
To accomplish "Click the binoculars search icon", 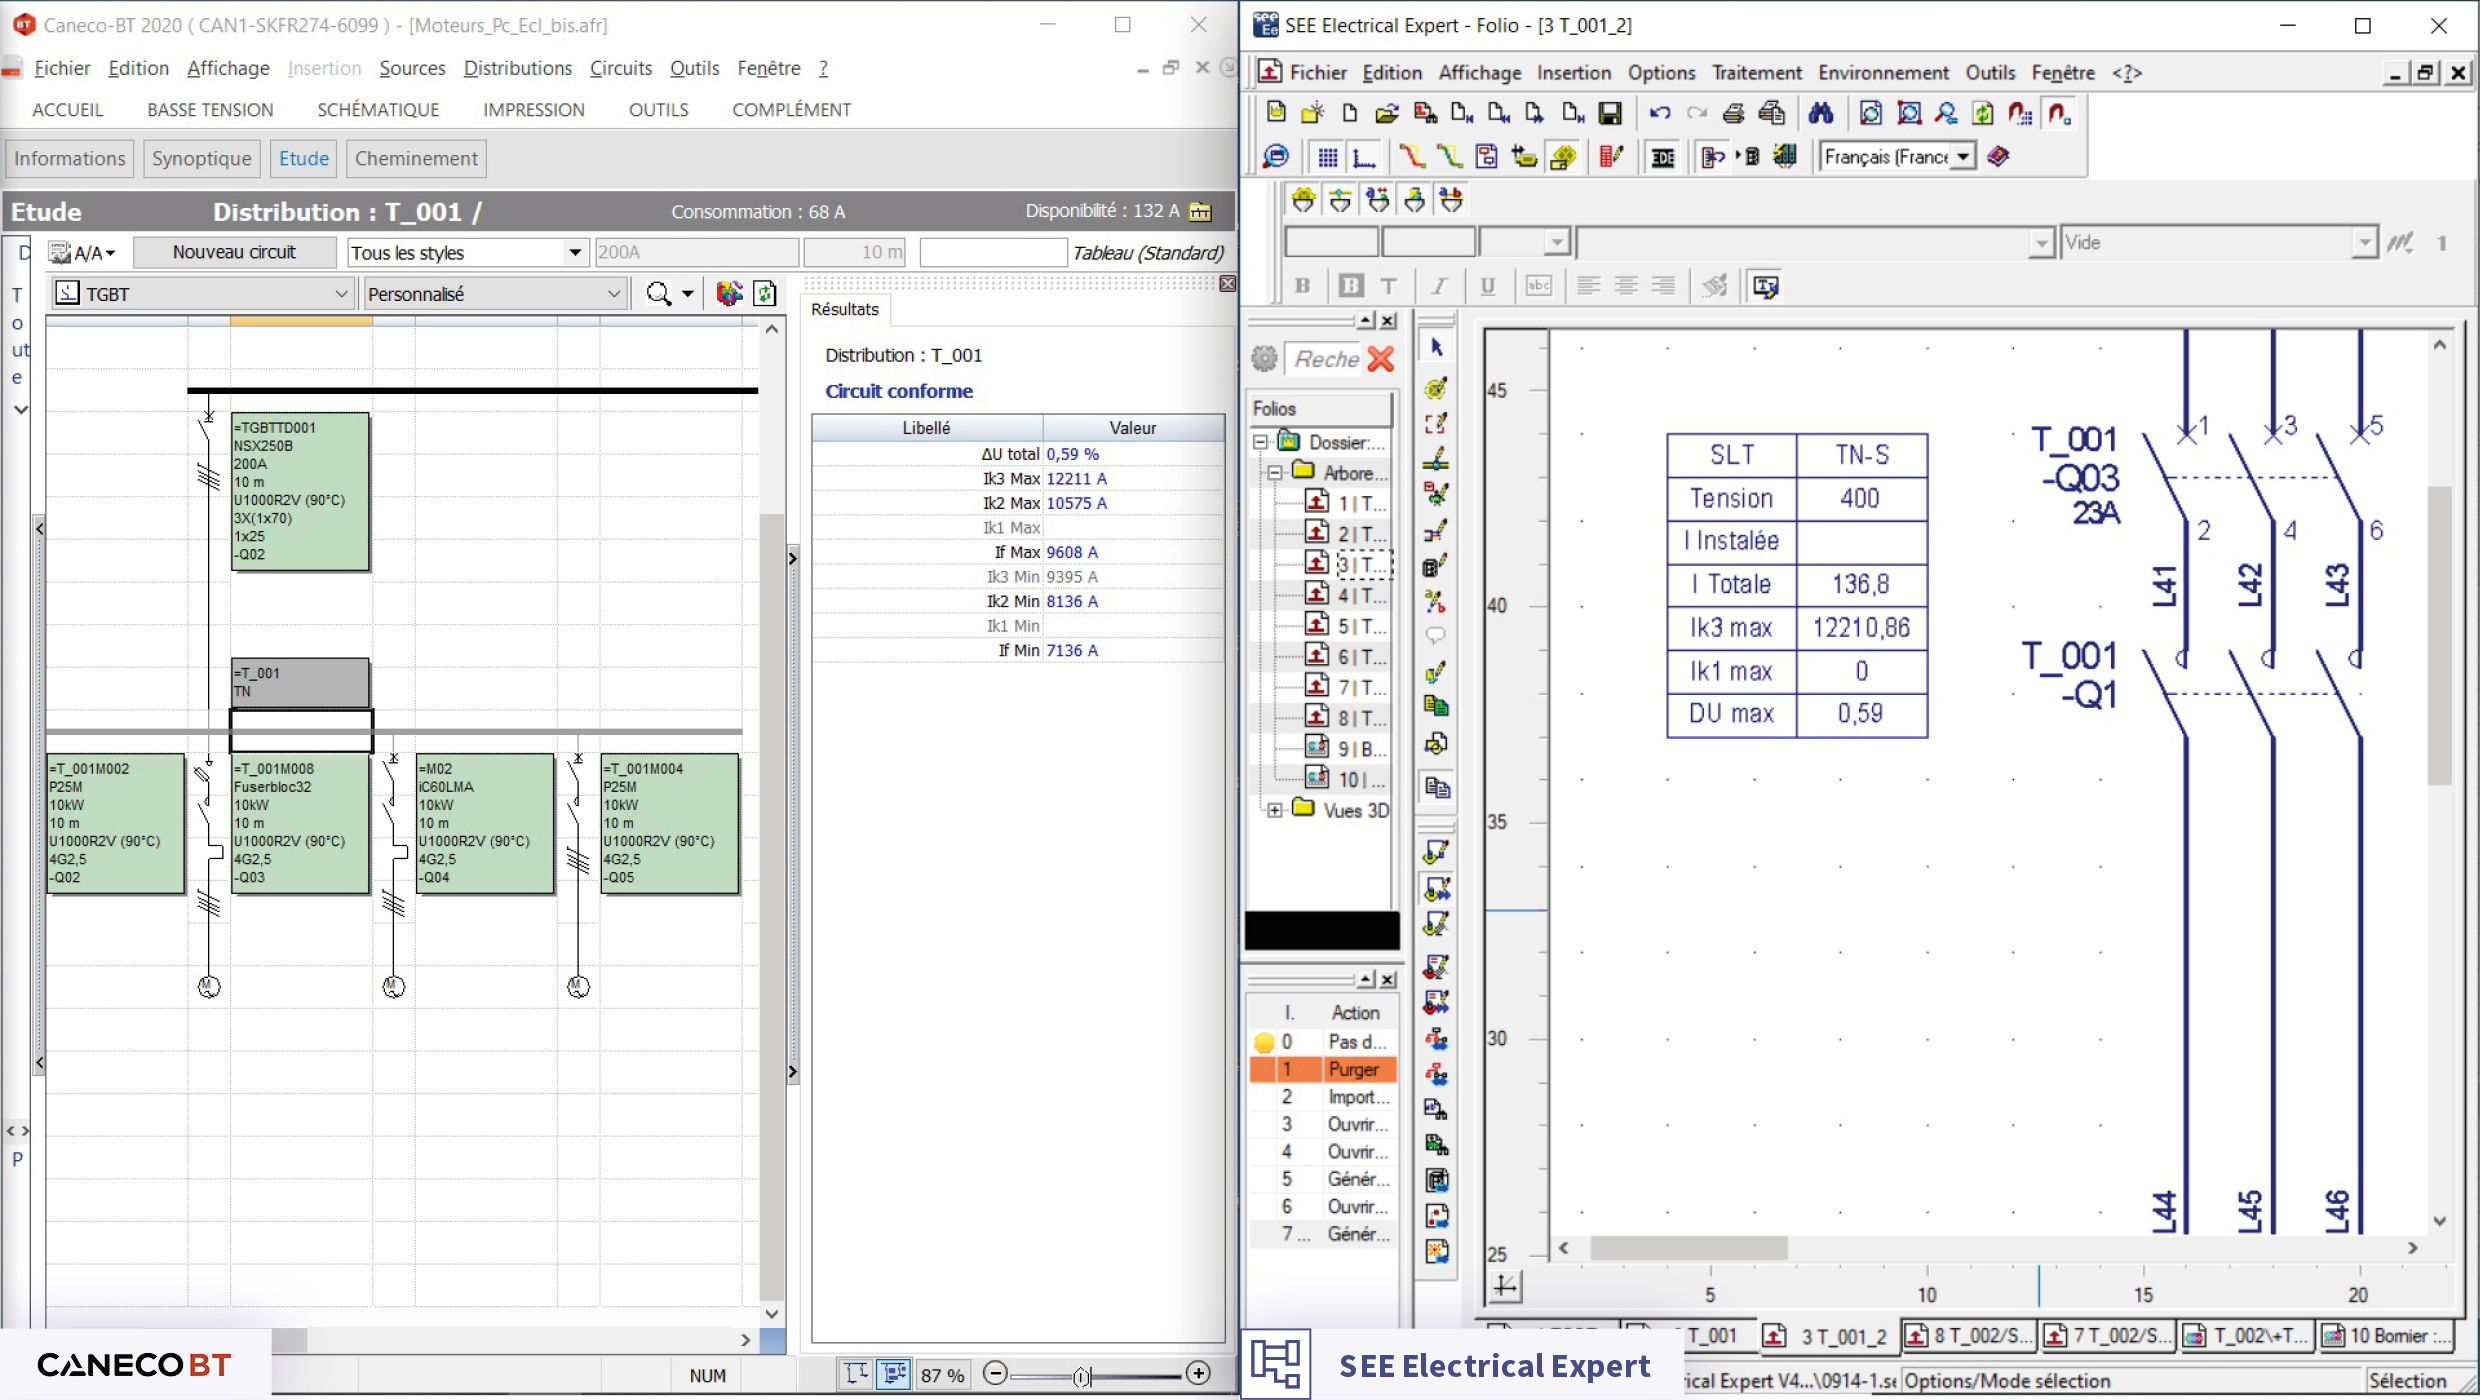I will point(1820,114).
